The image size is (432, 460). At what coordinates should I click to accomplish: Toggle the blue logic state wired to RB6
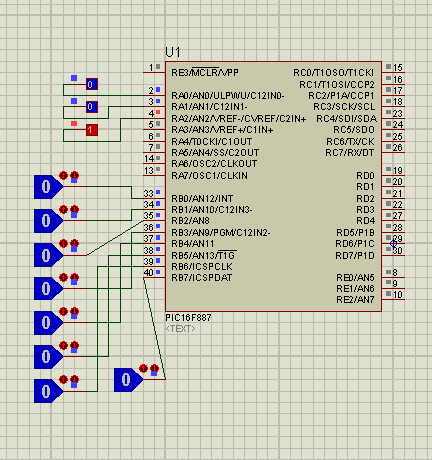pos(48,391)
